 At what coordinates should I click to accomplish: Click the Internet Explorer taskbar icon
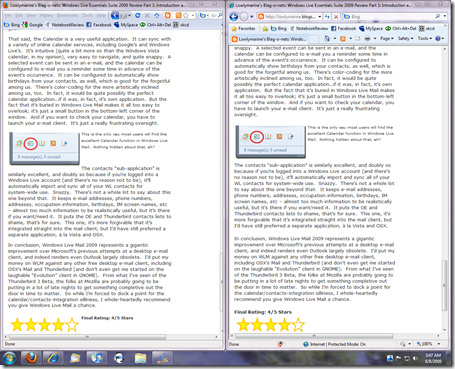[53, 358]
